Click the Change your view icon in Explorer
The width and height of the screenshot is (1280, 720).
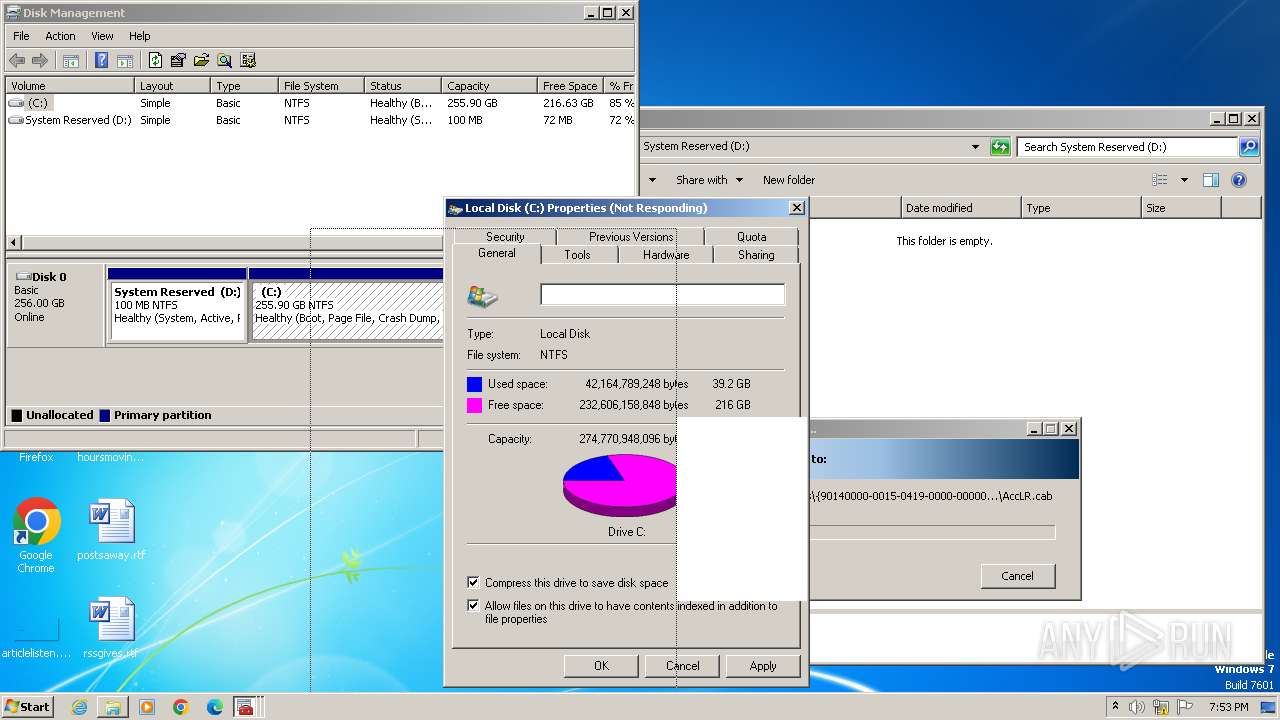pyautogui.click(x=1160, y=180)
